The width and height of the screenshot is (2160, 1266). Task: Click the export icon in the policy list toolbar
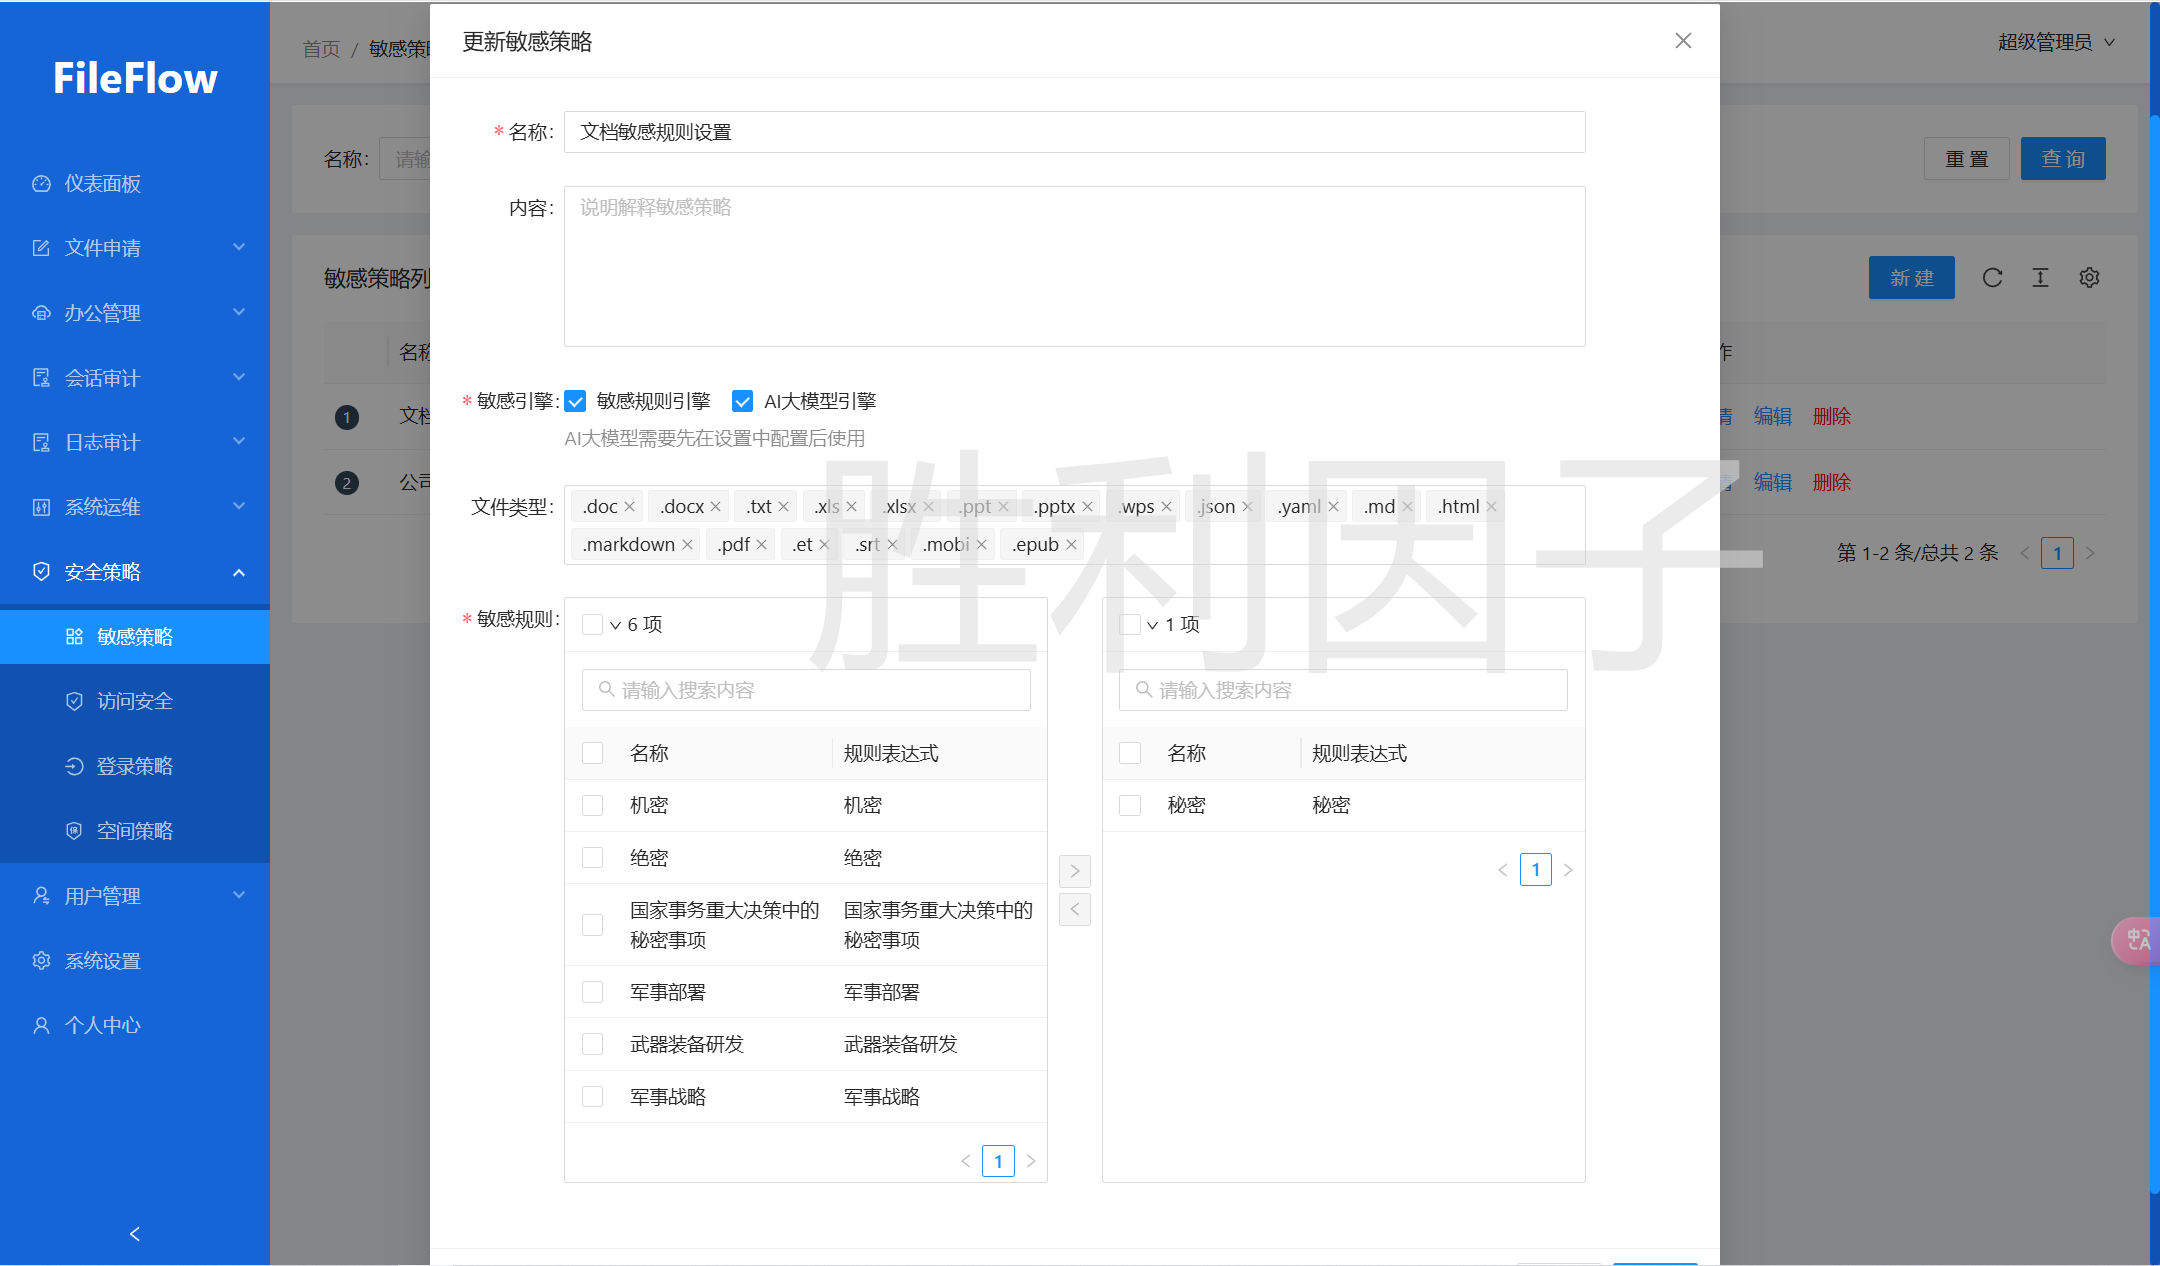(2040, 278)
